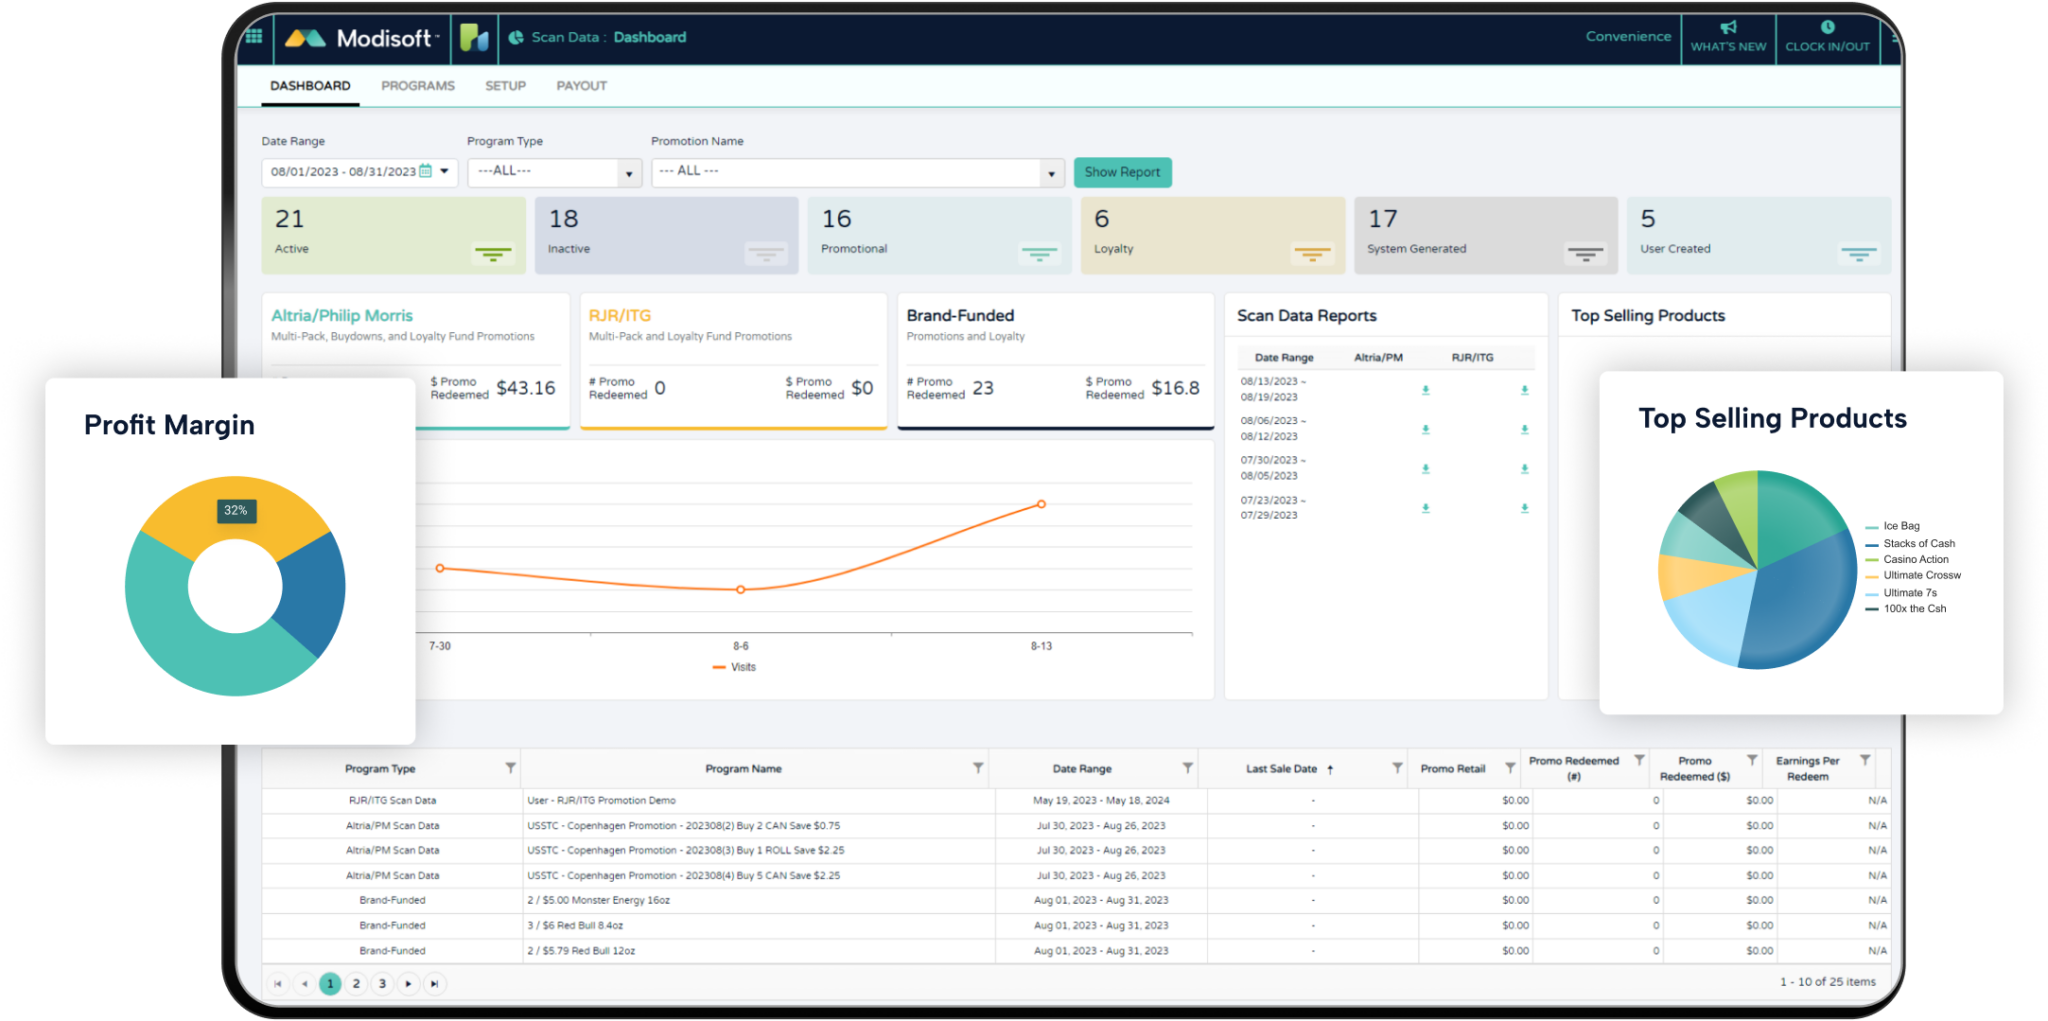Switch to the Programs tab
Viewport: 2048px width, 1021px height.
(417, 86)
